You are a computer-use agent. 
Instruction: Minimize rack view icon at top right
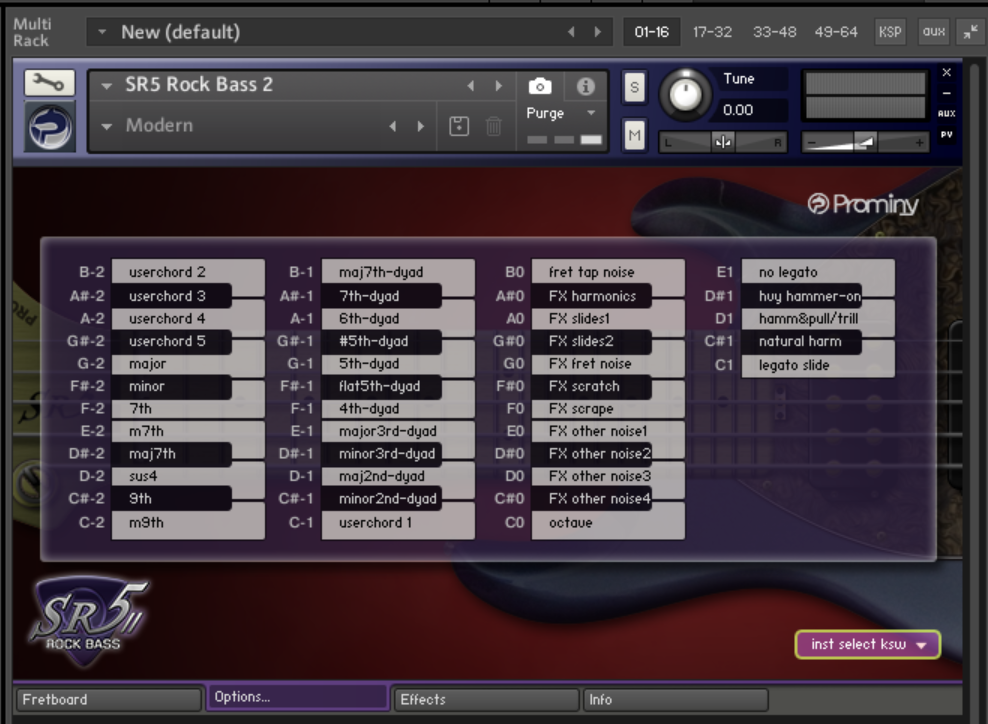point(970,32)
